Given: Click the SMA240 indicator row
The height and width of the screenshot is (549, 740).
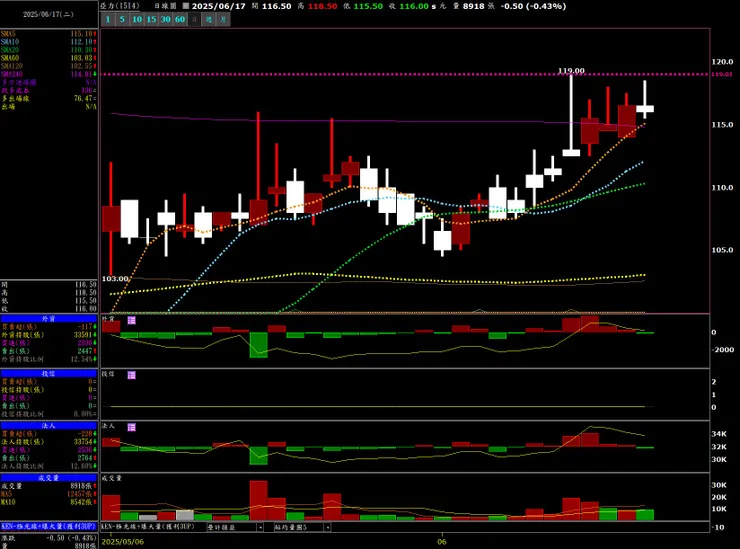Looking at the screenshot, I should [x=49, y=74].
